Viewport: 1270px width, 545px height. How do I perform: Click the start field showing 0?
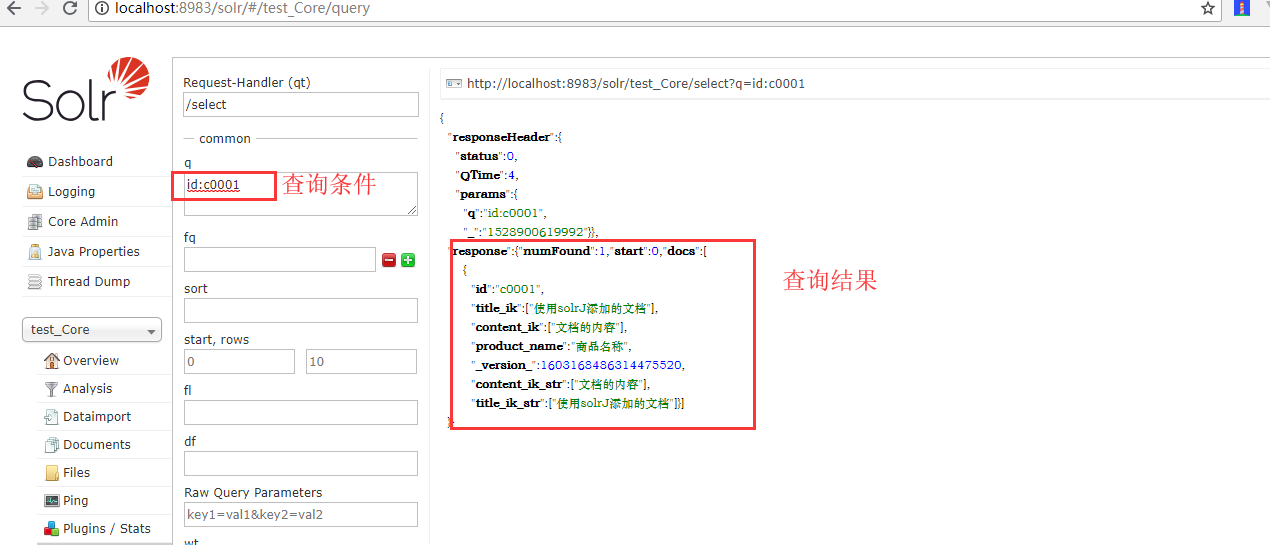point(239,361)
